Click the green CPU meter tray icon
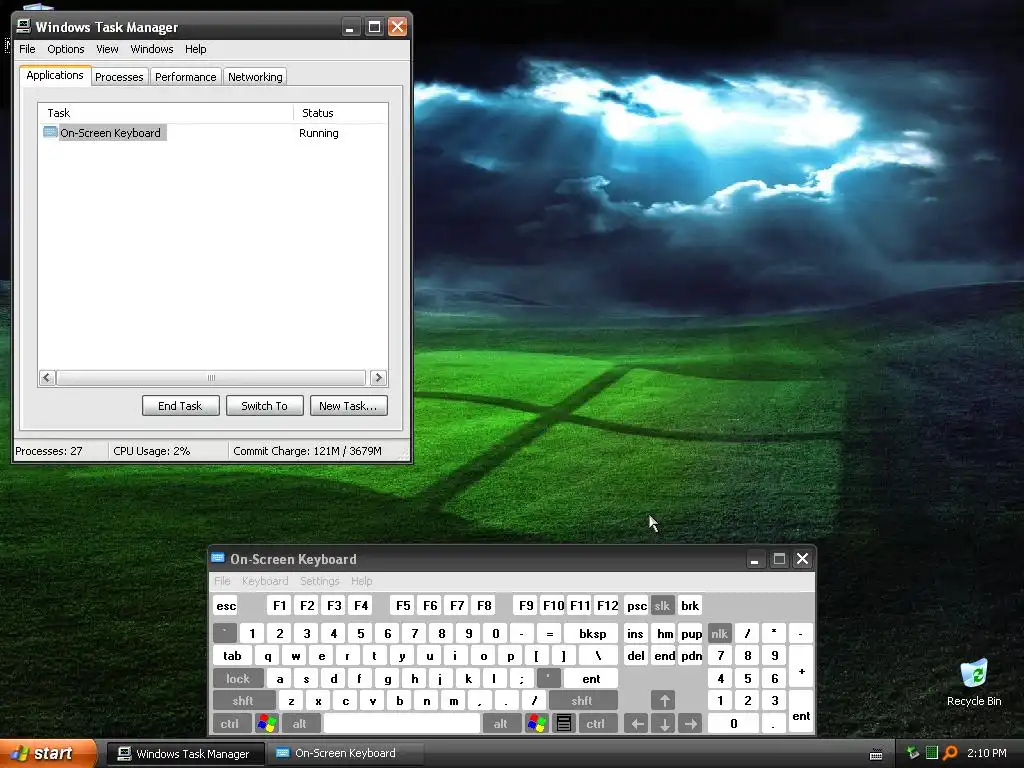Screen dimensions: 1024x768 tap(932, 753)
